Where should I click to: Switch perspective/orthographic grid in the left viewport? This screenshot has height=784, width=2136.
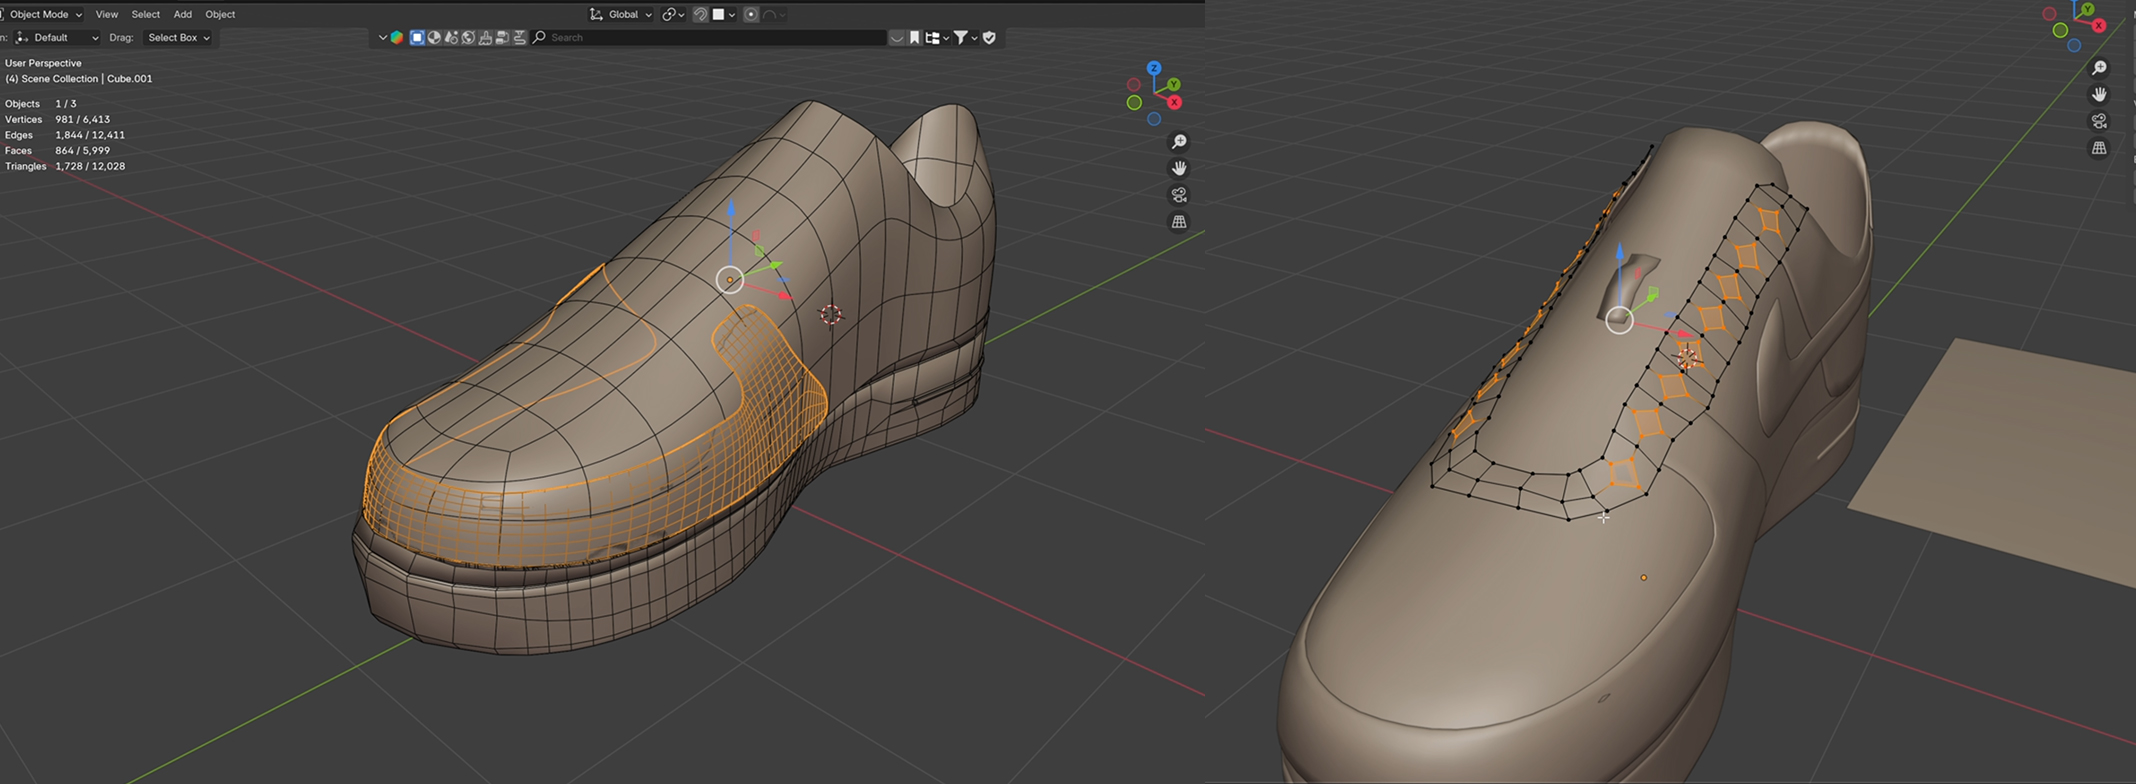click(1179, 222)
